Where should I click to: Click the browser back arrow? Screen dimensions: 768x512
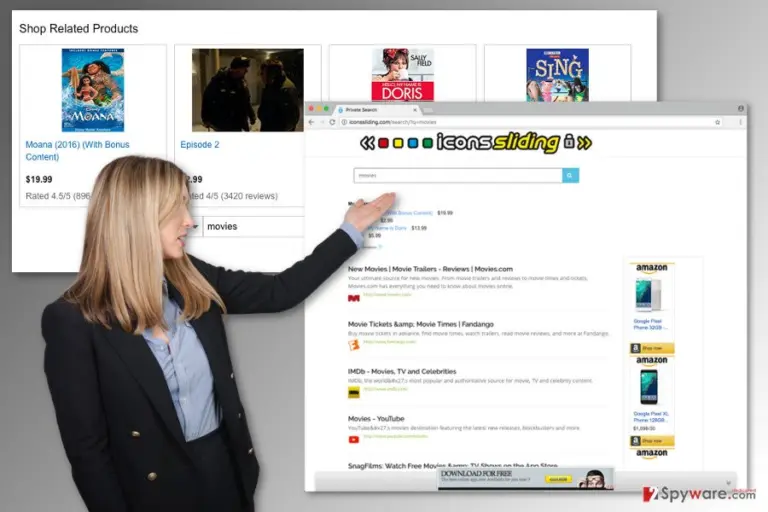pos(312,122)
